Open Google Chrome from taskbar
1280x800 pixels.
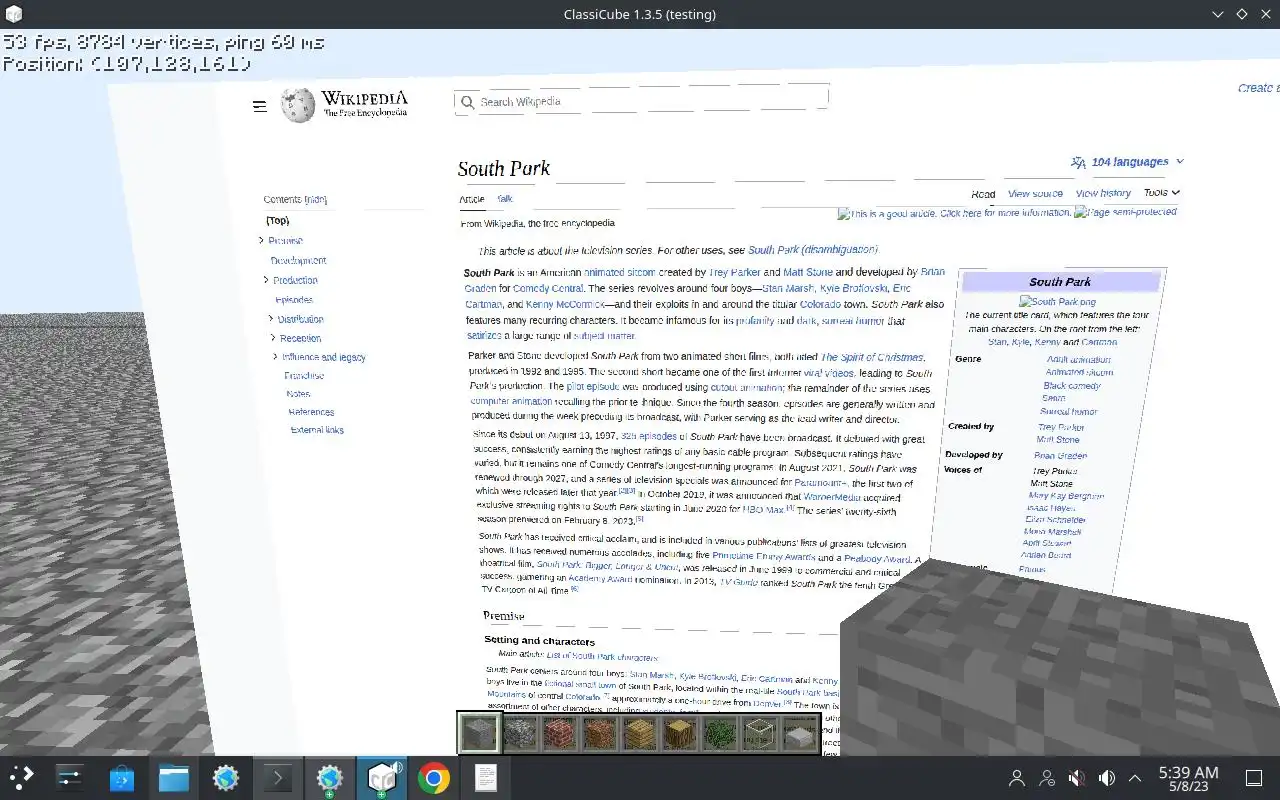pos(433,777)
